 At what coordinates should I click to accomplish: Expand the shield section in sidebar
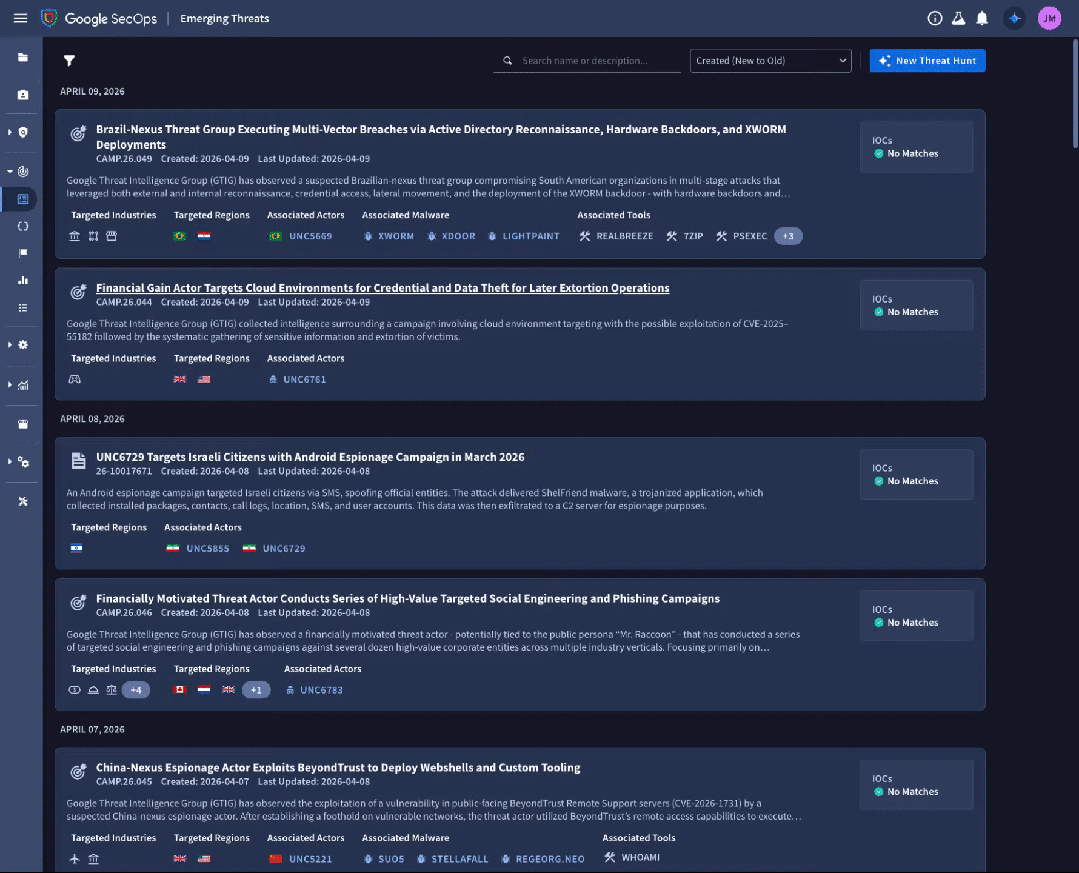click(10, 132)
